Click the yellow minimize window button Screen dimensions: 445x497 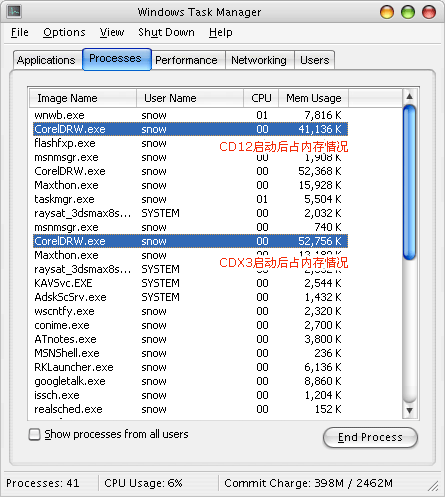point(387,12)
